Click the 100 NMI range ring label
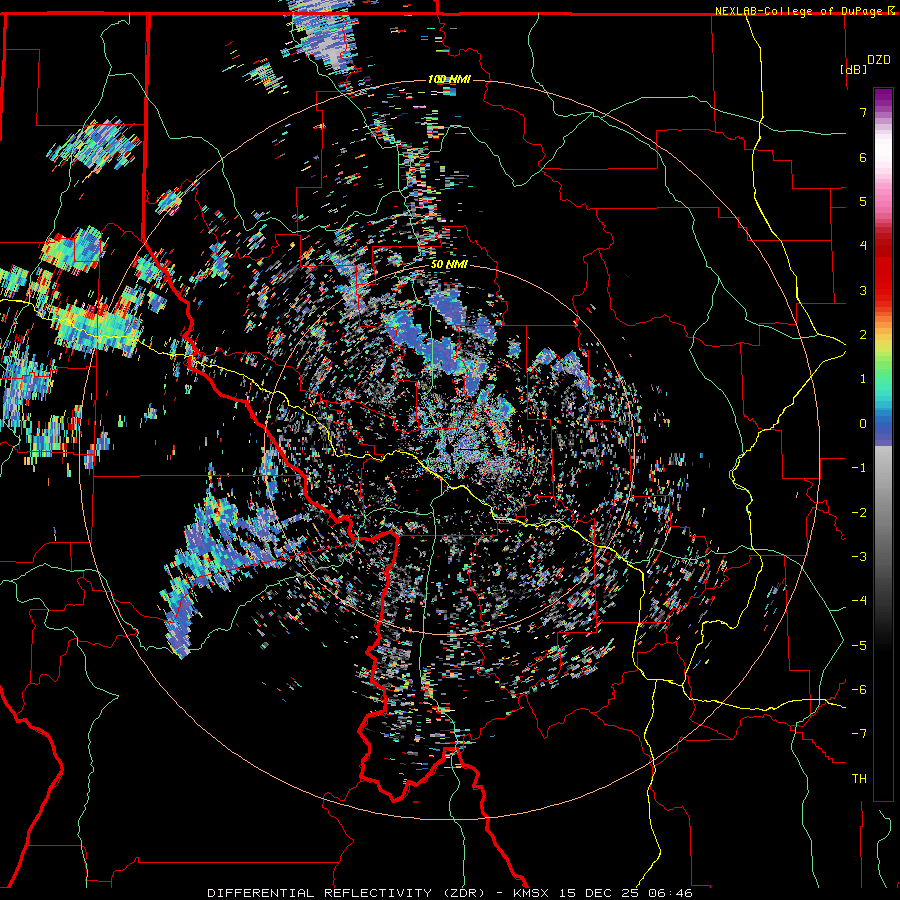The image size is (900, 900). 449,79
